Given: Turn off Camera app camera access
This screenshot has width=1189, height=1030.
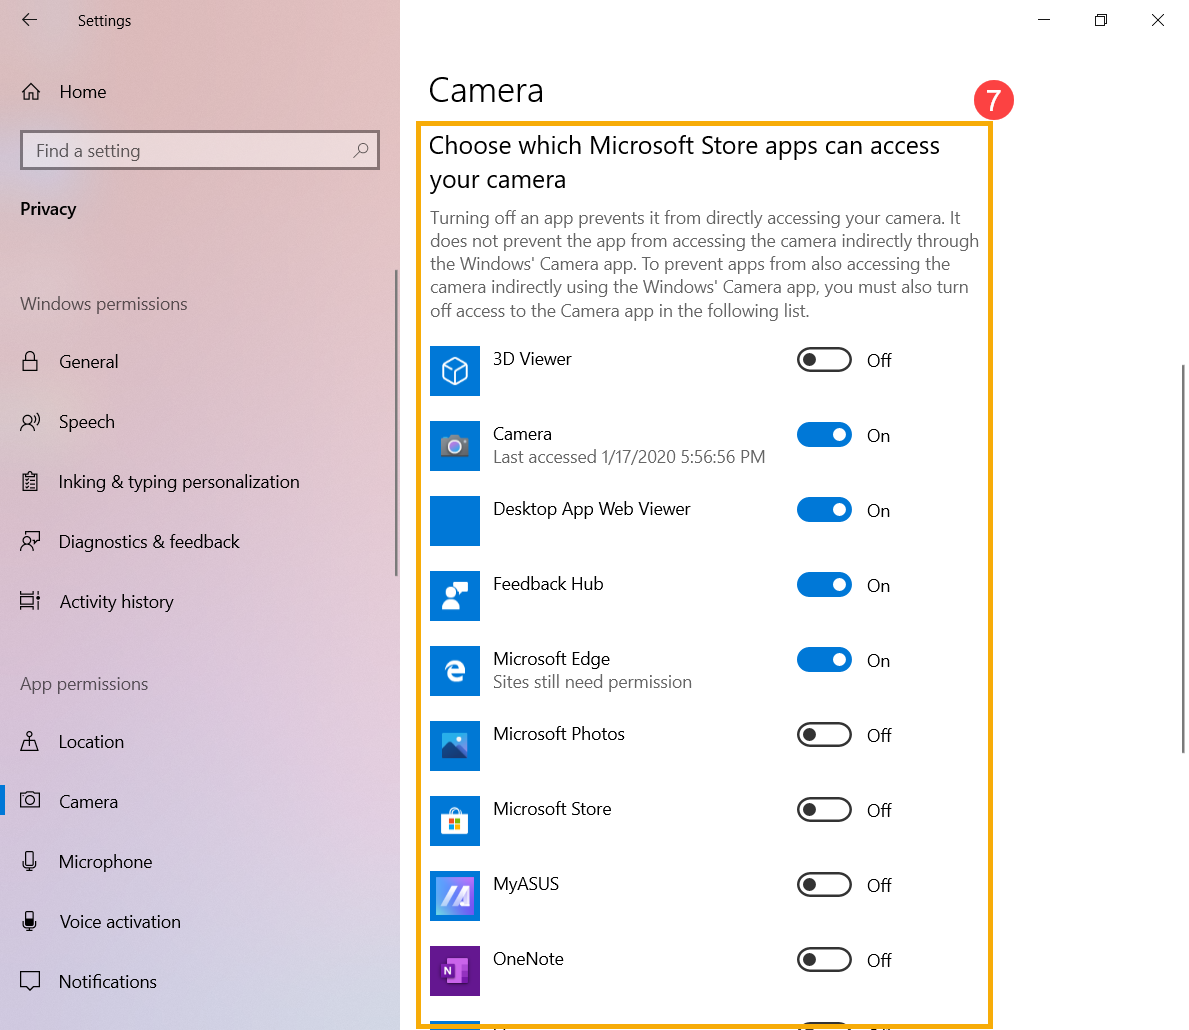Looking at the screenshot, I should click(x=824, y=435).
